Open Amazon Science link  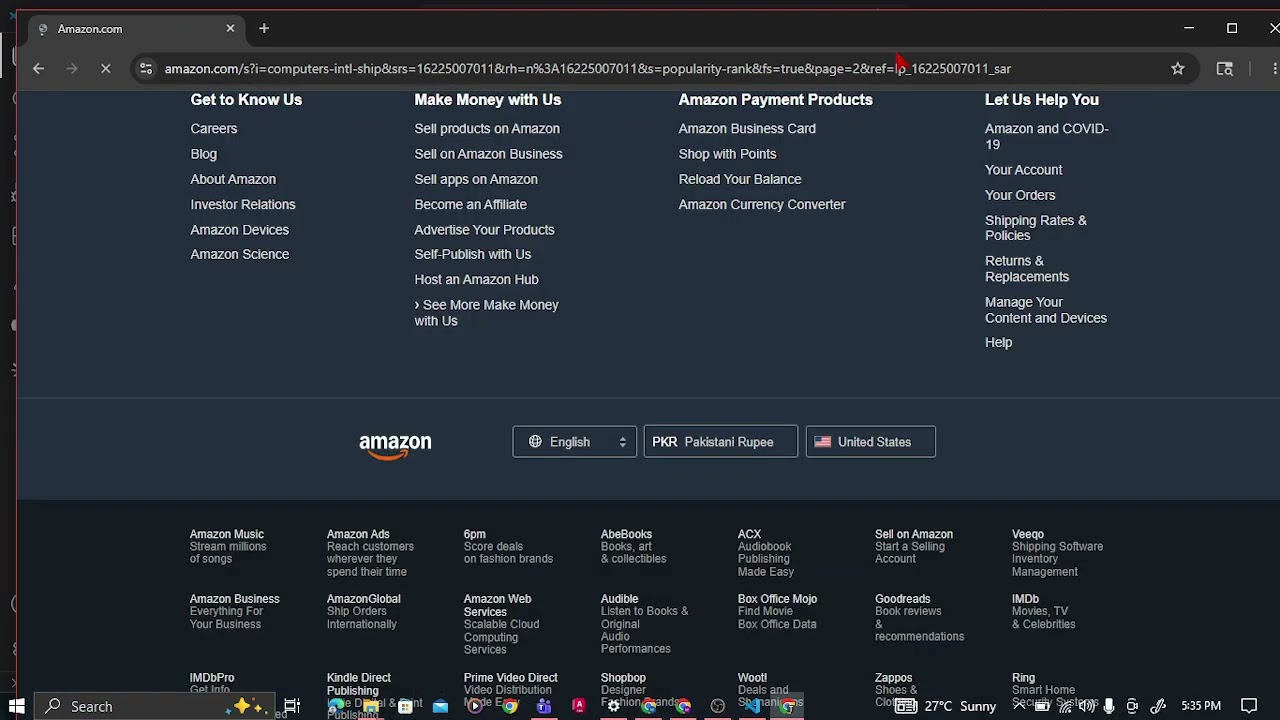click(239, 254)
